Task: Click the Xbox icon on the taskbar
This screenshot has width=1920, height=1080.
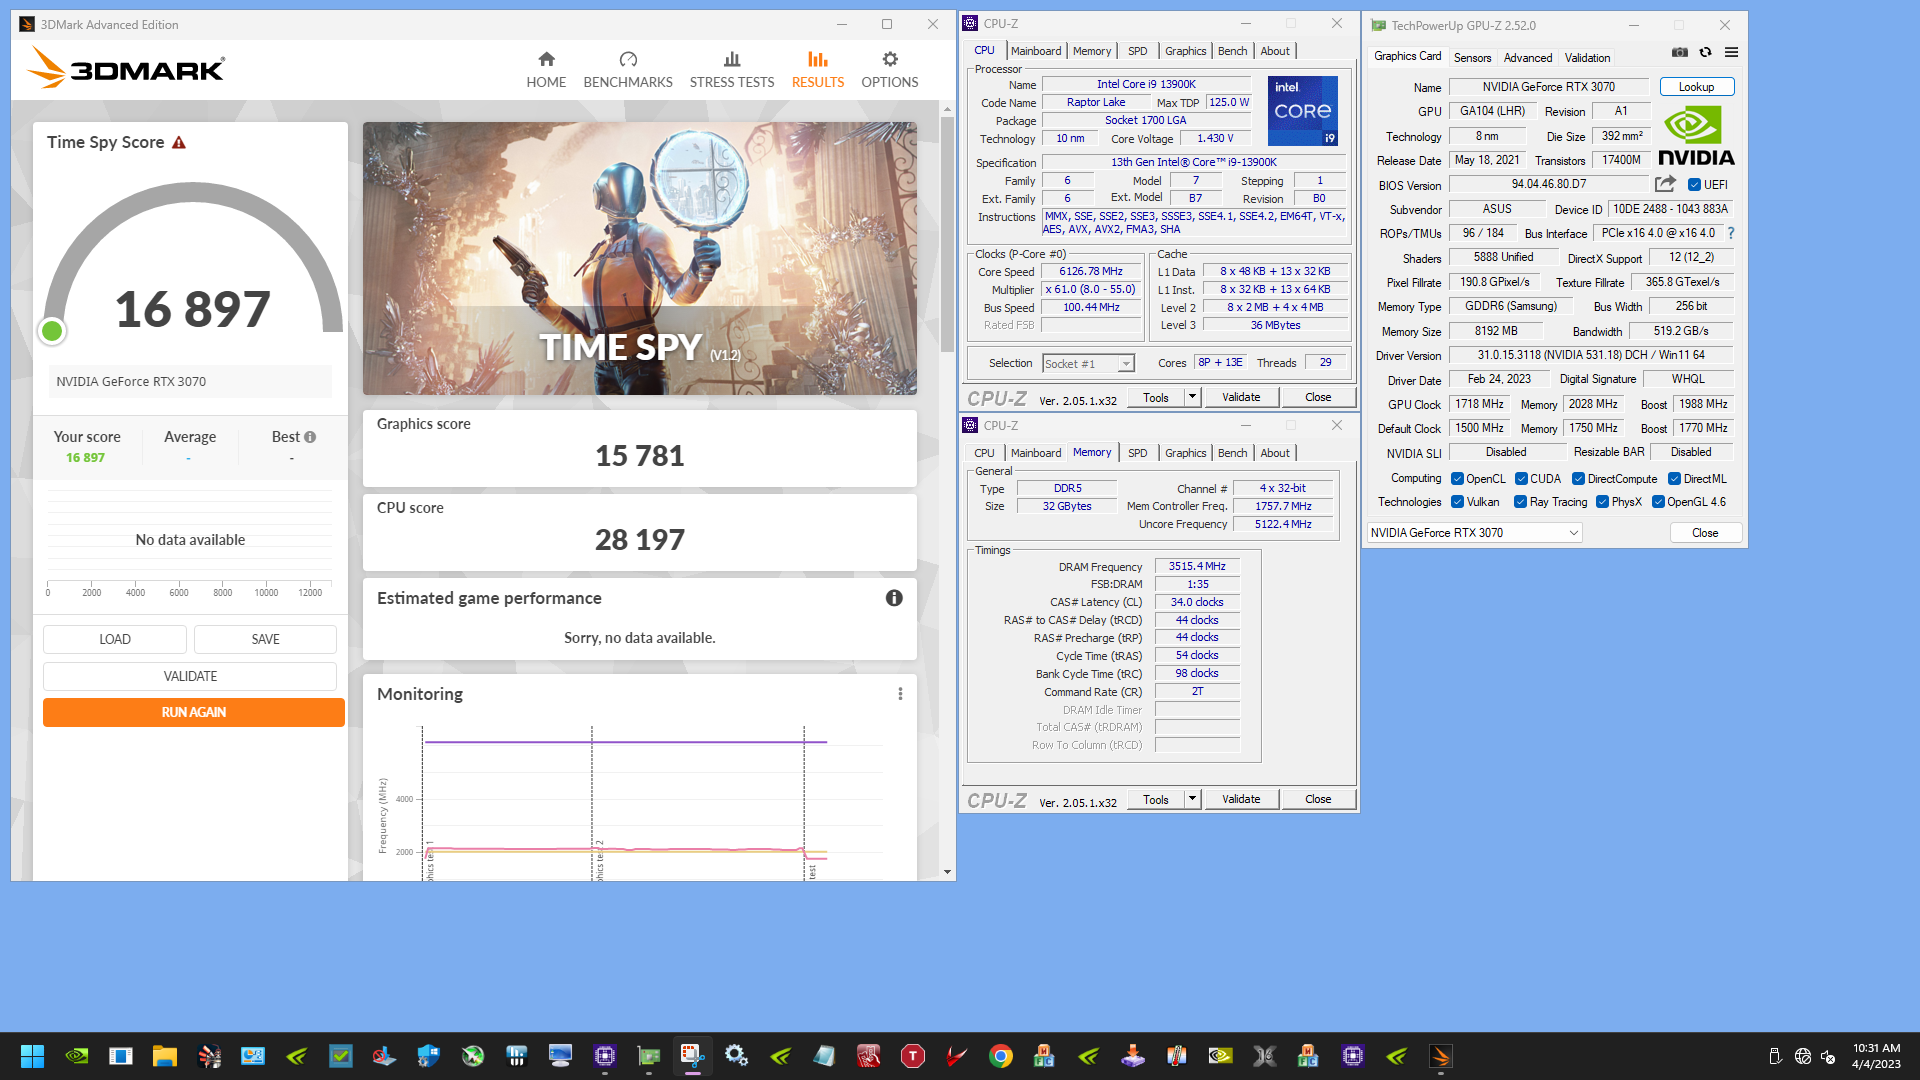Action: click(473, 1056)
